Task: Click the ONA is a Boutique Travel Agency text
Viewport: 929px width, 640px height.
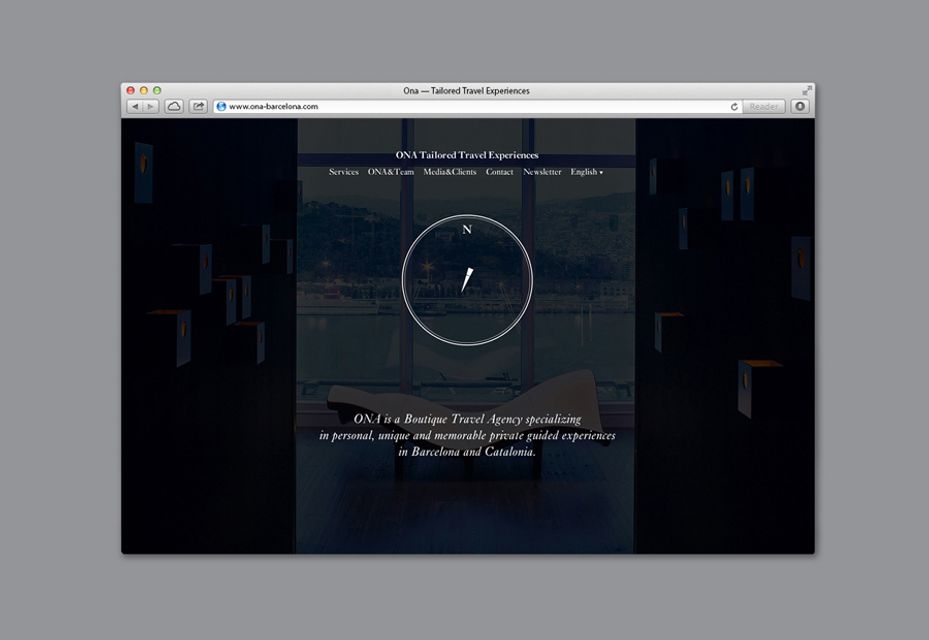Action: [x=467, y=435]
